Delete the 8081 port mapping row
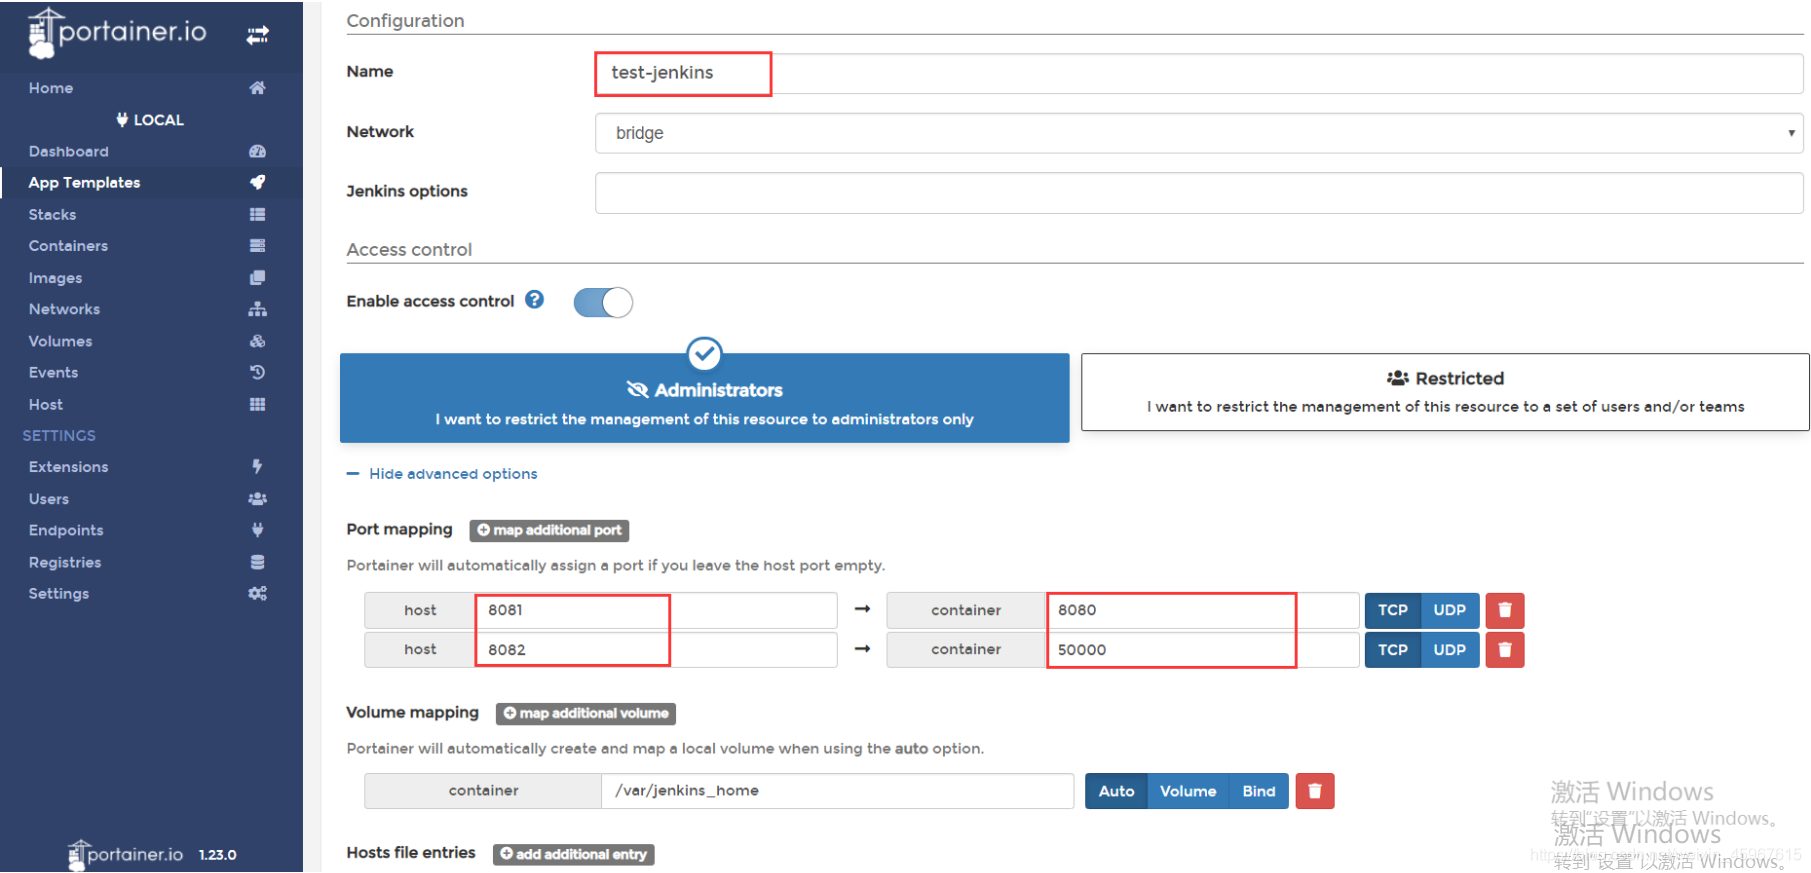This screenshot has width=1811, height=873. 1504,610
